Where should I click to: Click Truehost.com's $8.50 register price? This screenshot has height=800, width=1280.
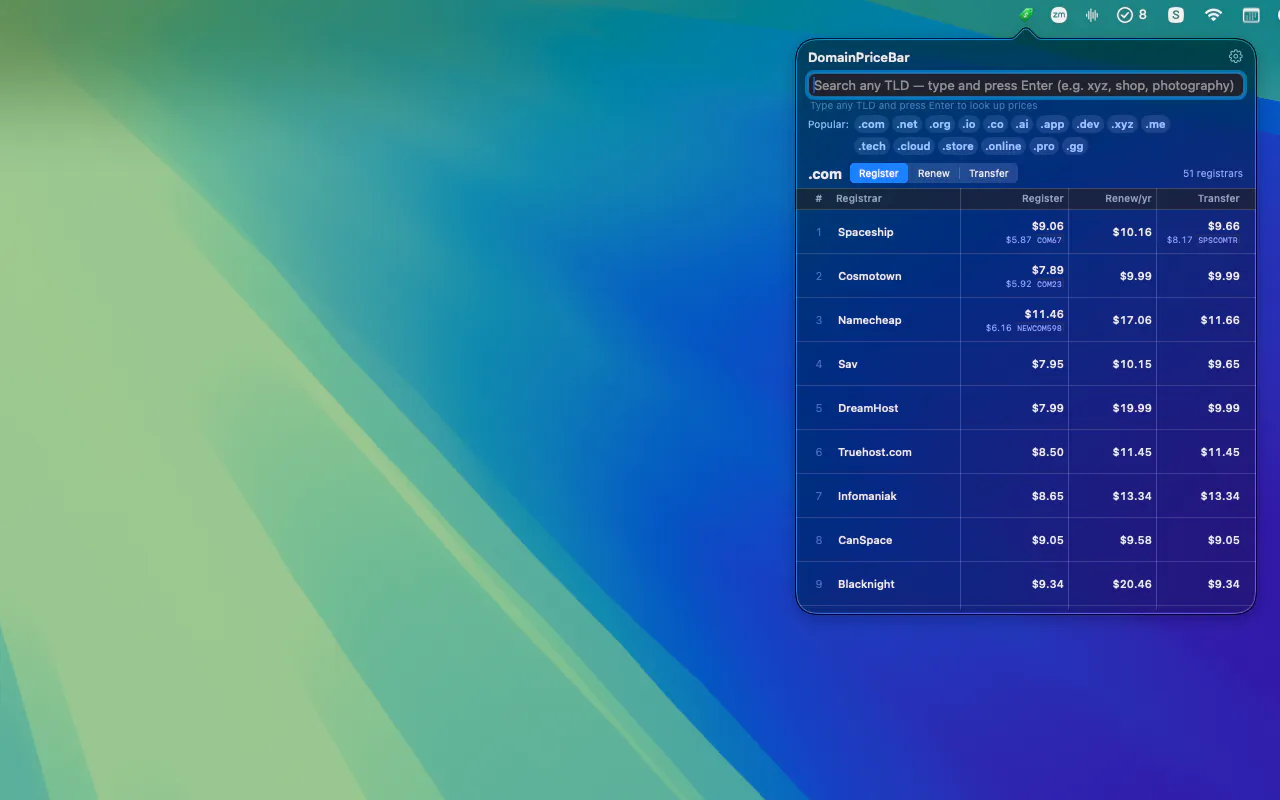pyautogui.click(x=1048, y=452)
